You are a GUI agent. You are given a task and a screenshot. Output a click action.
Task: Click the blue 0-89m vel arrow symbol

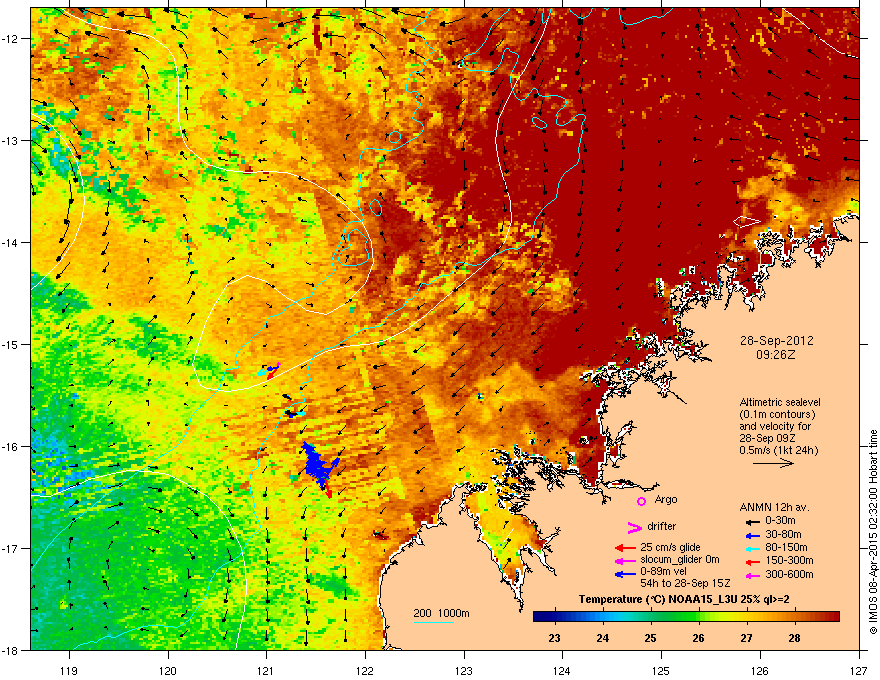coord(625,574)
